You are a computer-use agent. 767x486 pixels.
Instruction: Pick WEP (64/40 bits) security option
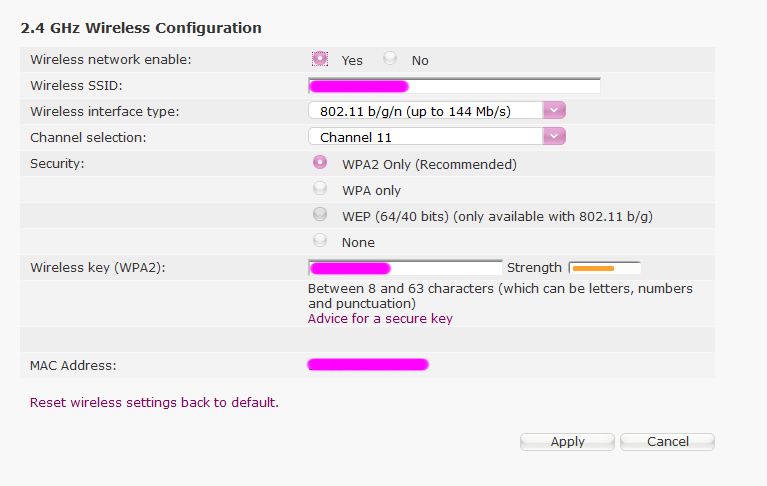click(x=320, y=215)
